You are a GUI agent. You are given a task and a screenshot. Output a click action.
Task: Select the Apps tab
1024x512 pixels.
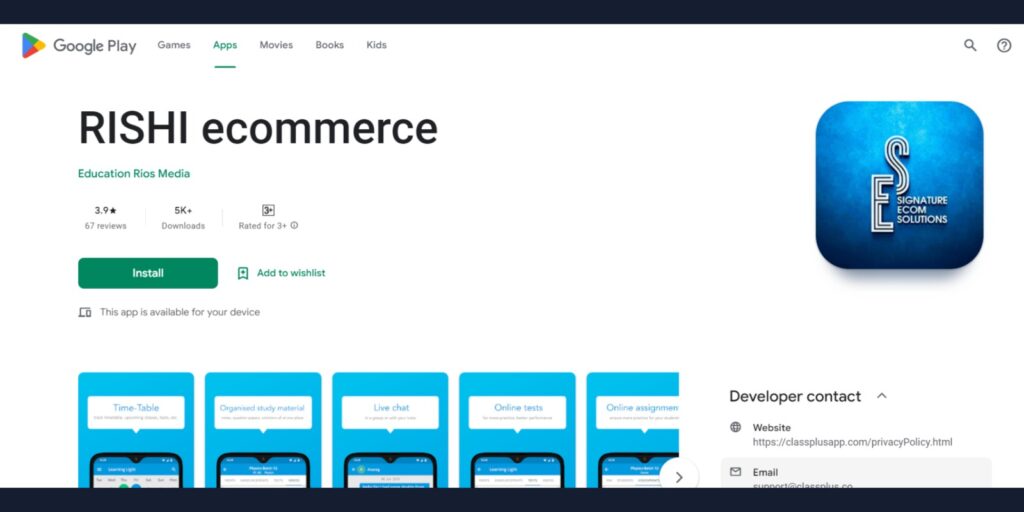[225, 45]
